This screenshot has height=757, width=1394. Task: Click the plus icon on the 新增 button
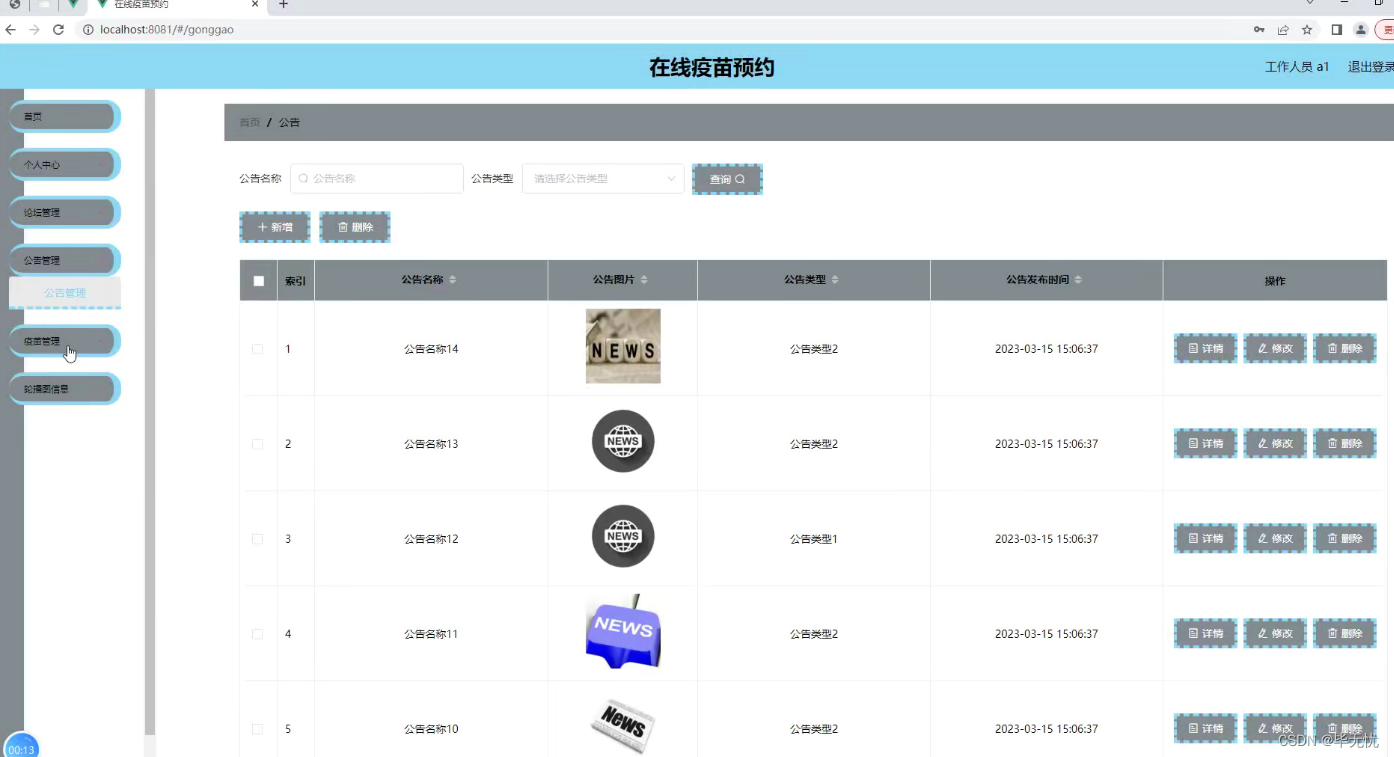point(261,227)
